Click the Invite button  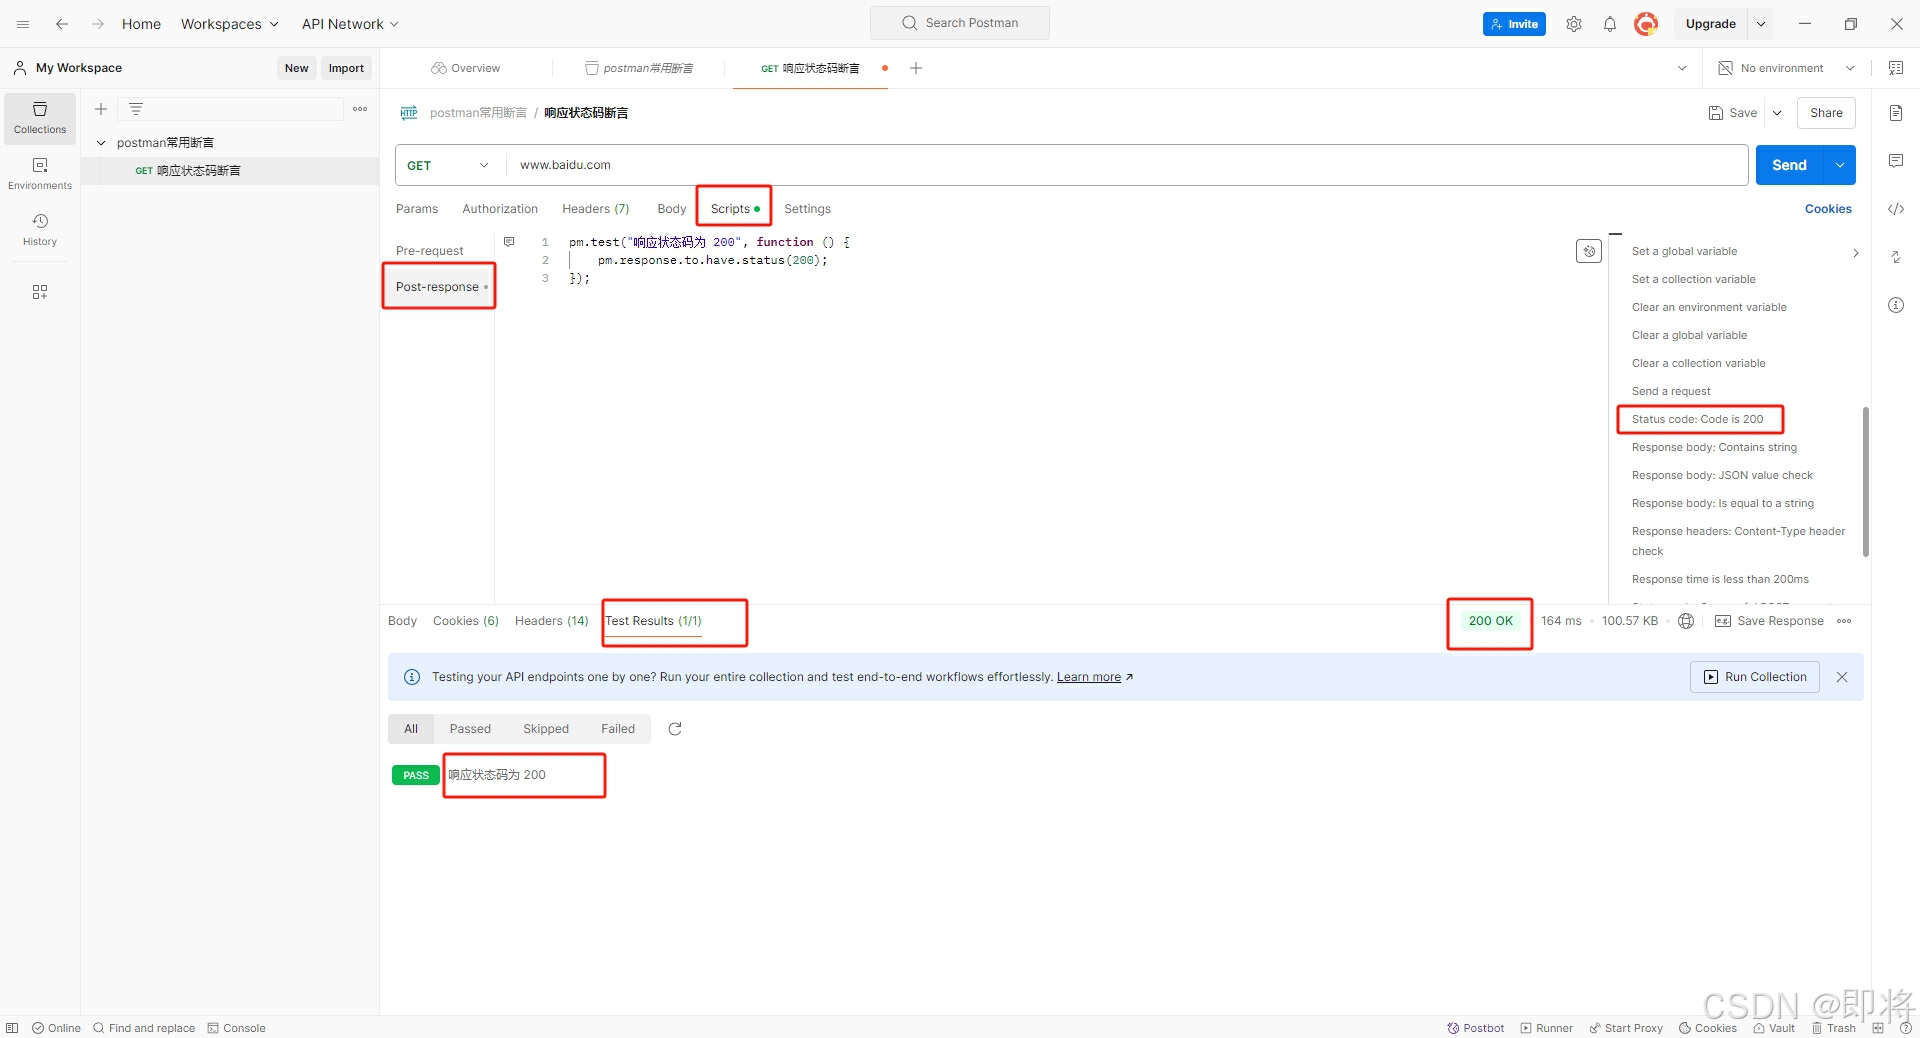[x=1514, y=24]
